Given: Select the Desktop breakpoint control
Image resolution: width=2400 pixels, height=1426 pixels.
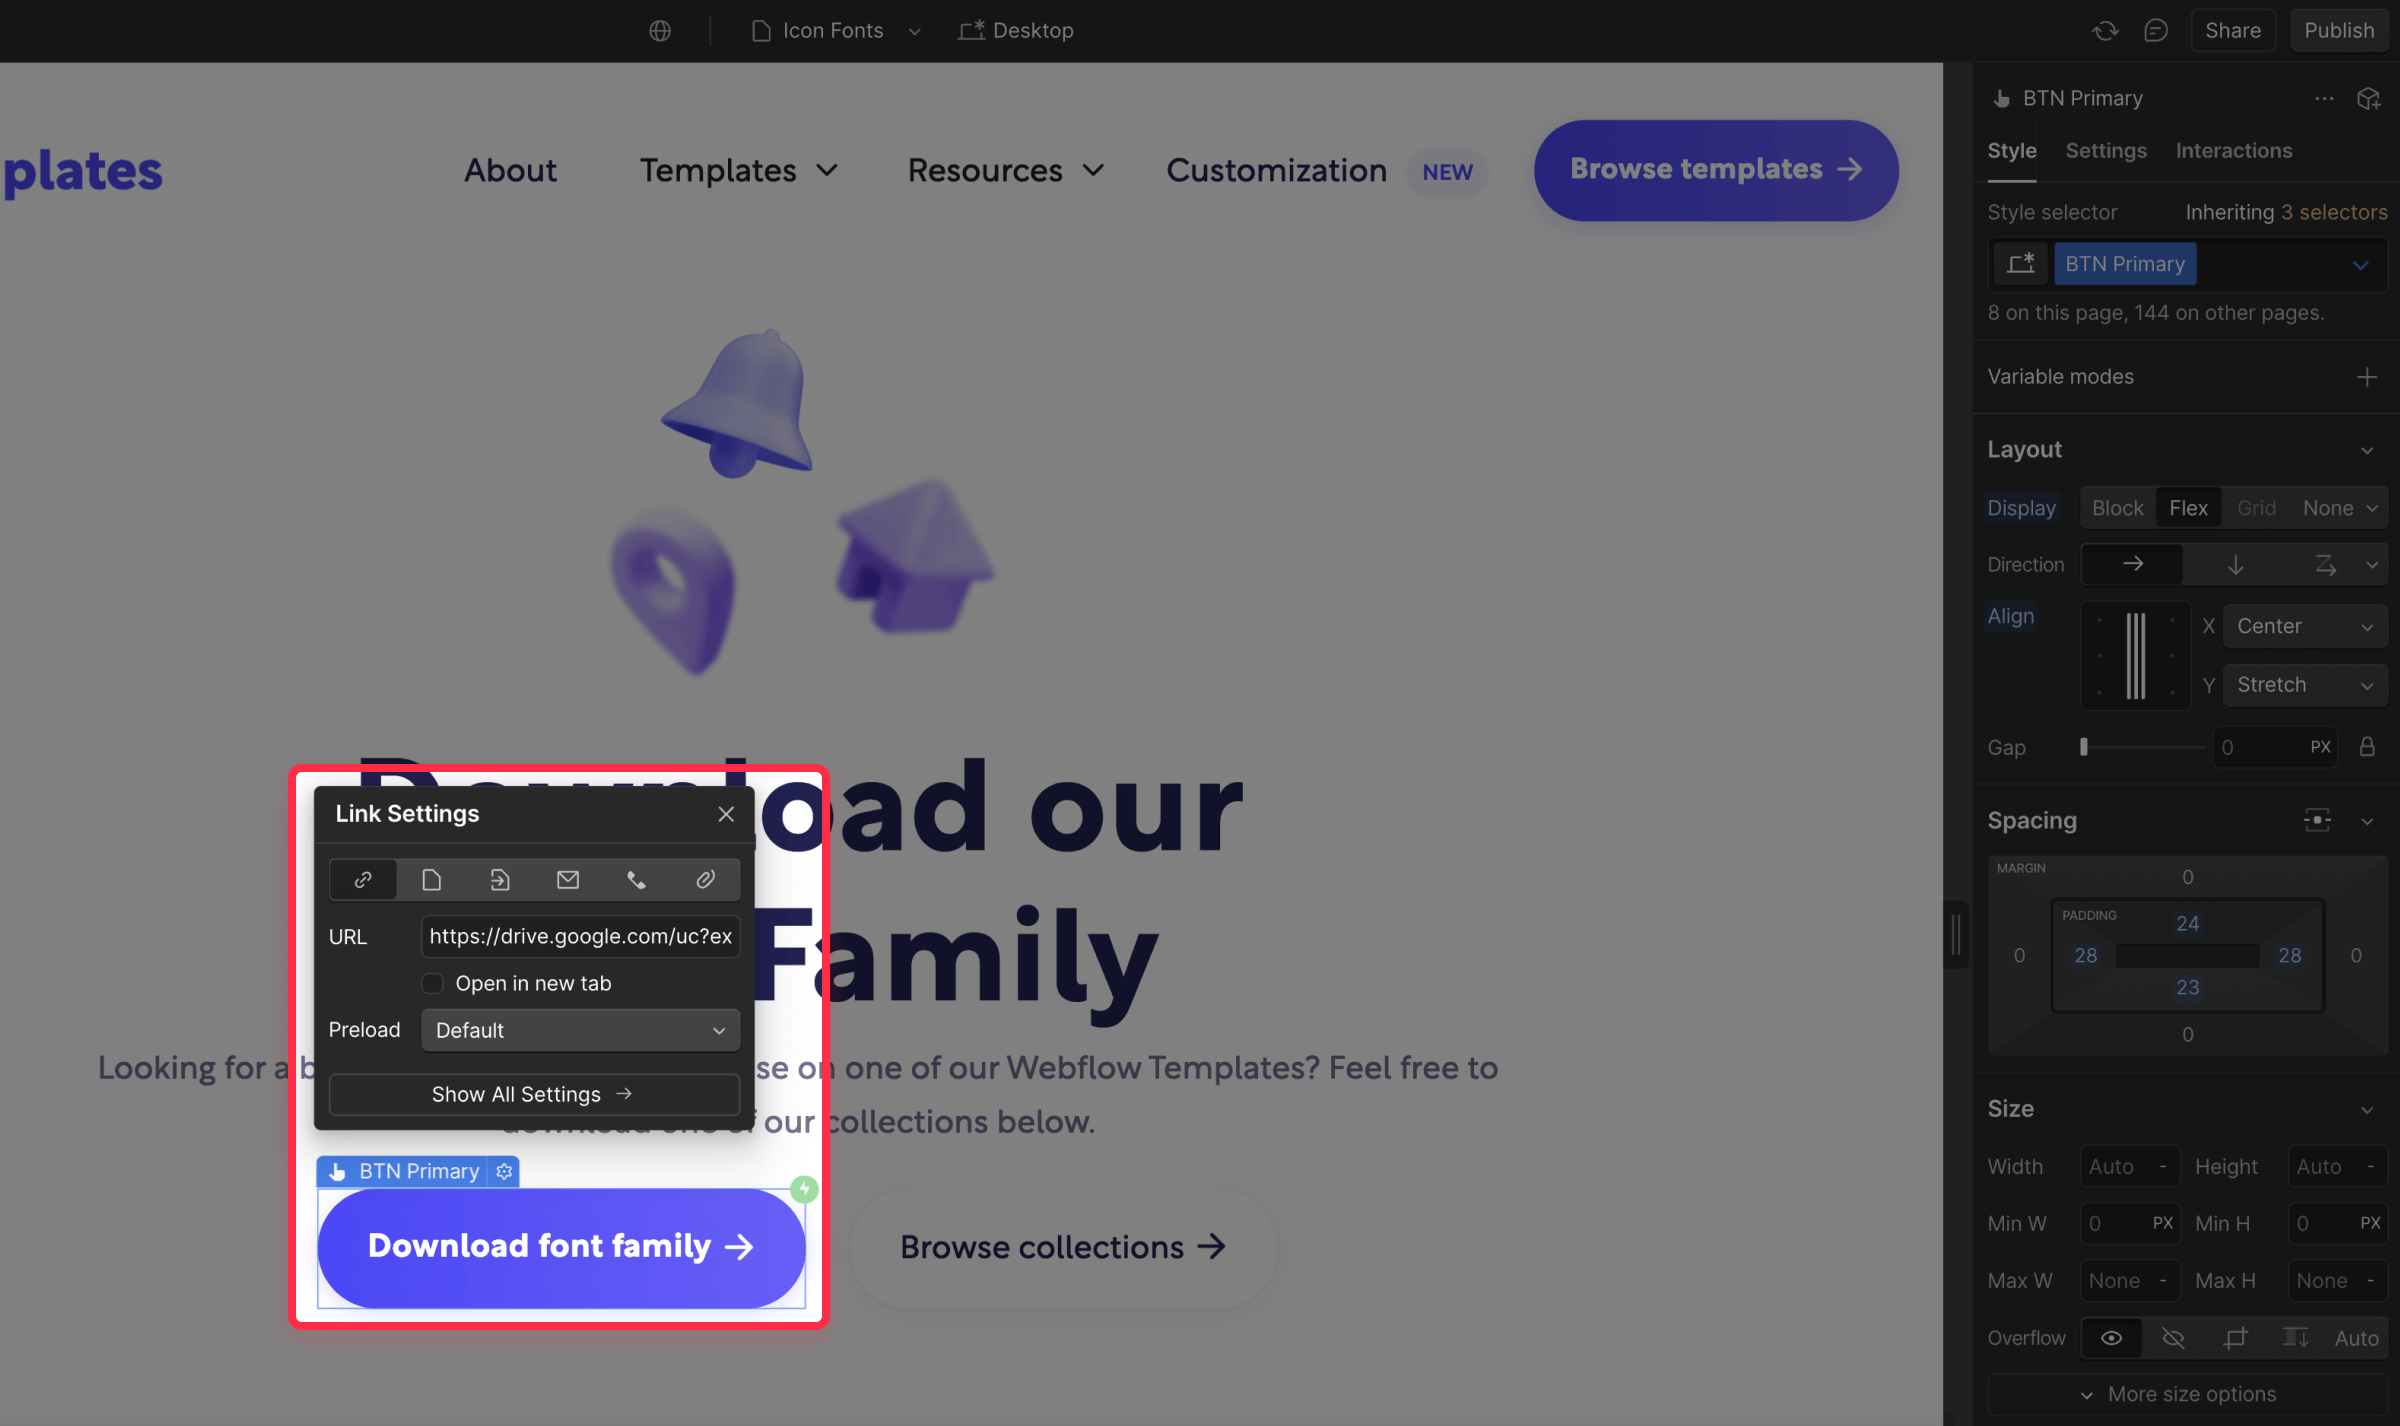Looking at the screenshot, I should pos(1016,31).
